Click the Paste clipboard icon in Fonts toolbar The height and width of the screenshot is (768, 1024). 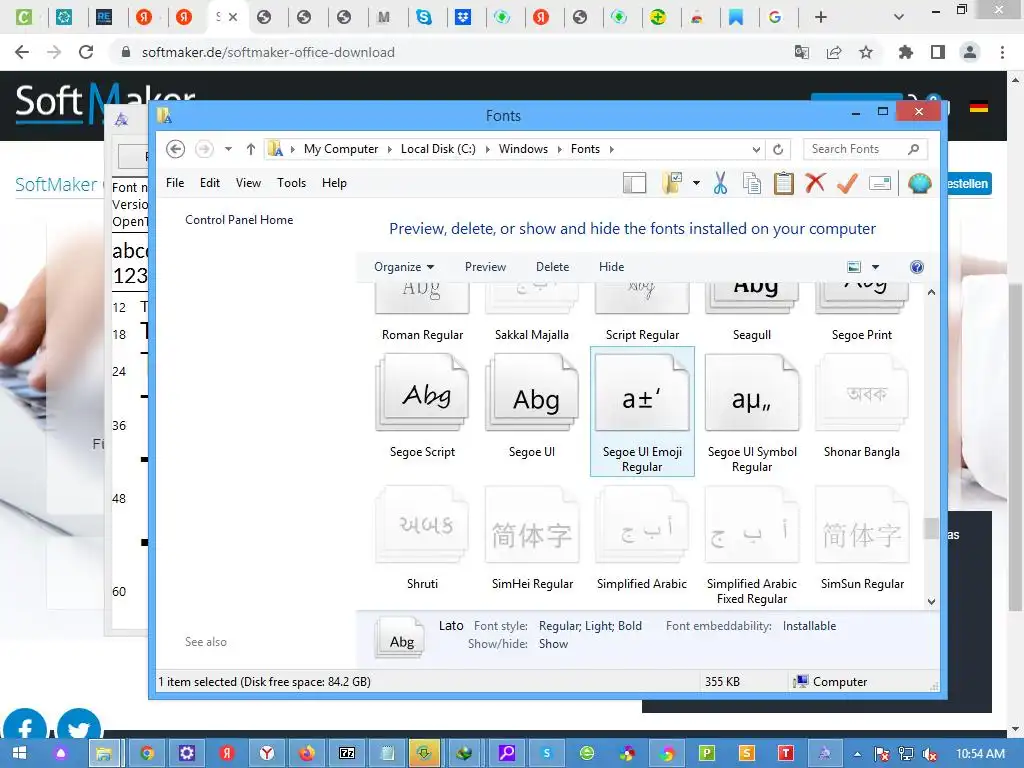pyautogui.click(x=784, y=184)
